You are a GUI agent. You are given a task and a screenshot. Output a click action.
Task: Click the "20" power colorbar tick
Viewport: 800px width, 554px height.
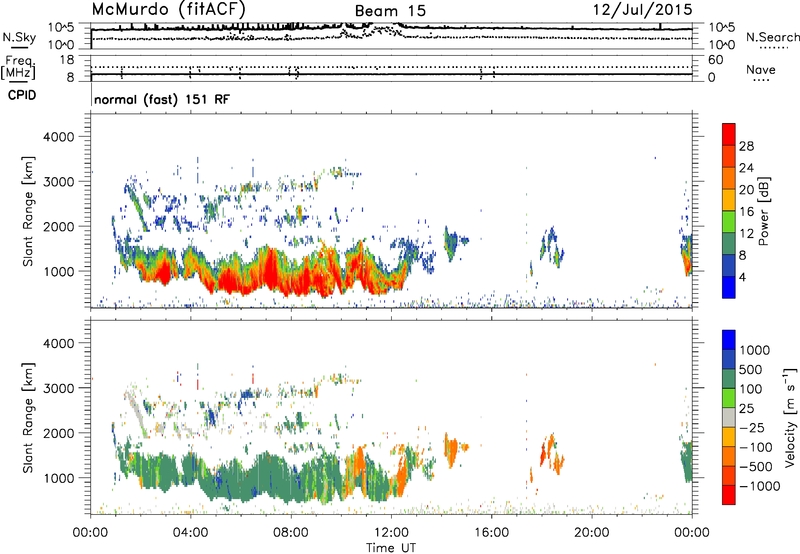(x=746, y=190)
